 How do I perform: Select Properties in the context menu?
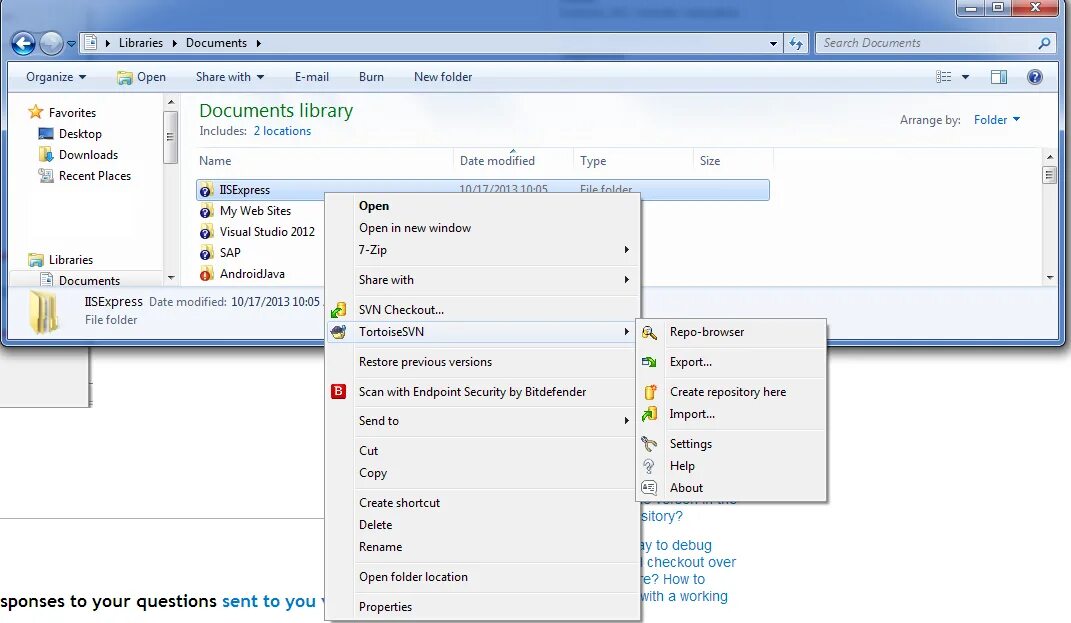click(x=482, y=607)
